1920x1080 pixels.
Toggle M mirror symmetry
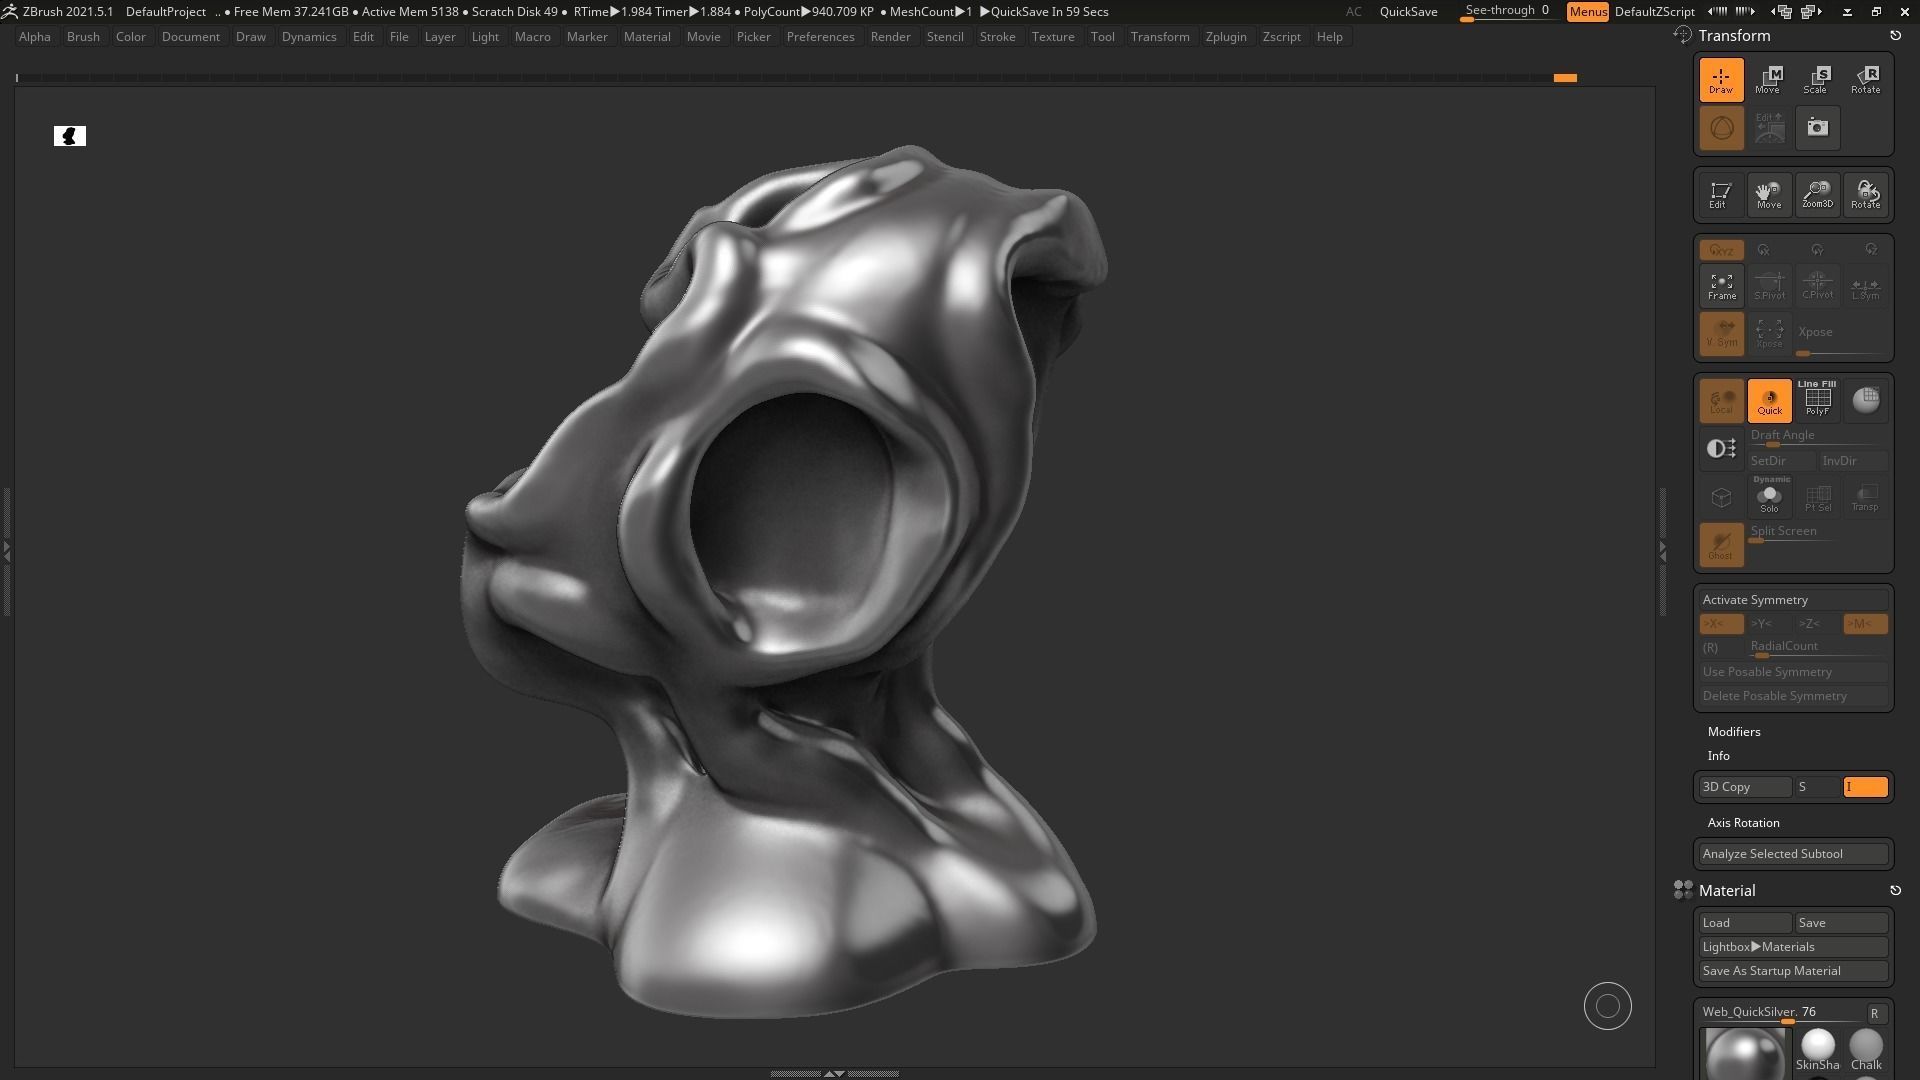pyautogui.click(x=1865, y=624)
